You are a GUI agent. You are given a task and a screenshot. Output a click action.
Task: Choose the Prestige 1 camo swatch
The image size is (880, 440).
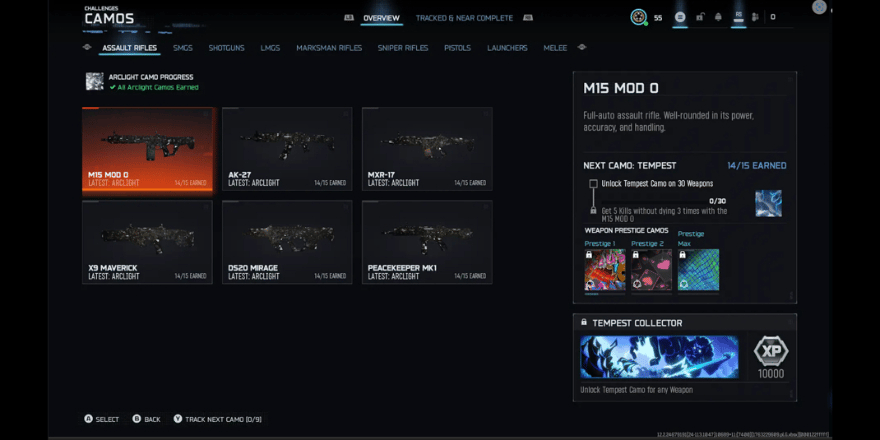pyautogui.click(x=604, y=270)
